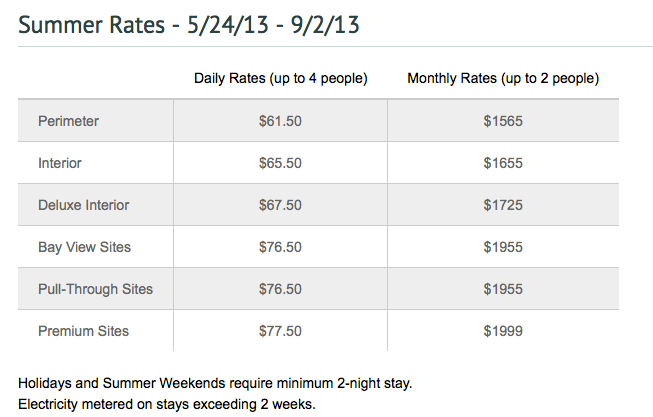Click the minimum 2-night stay note
Image resolution: width=653 pixels, height=417 pixels.
[x=215, y=383]
